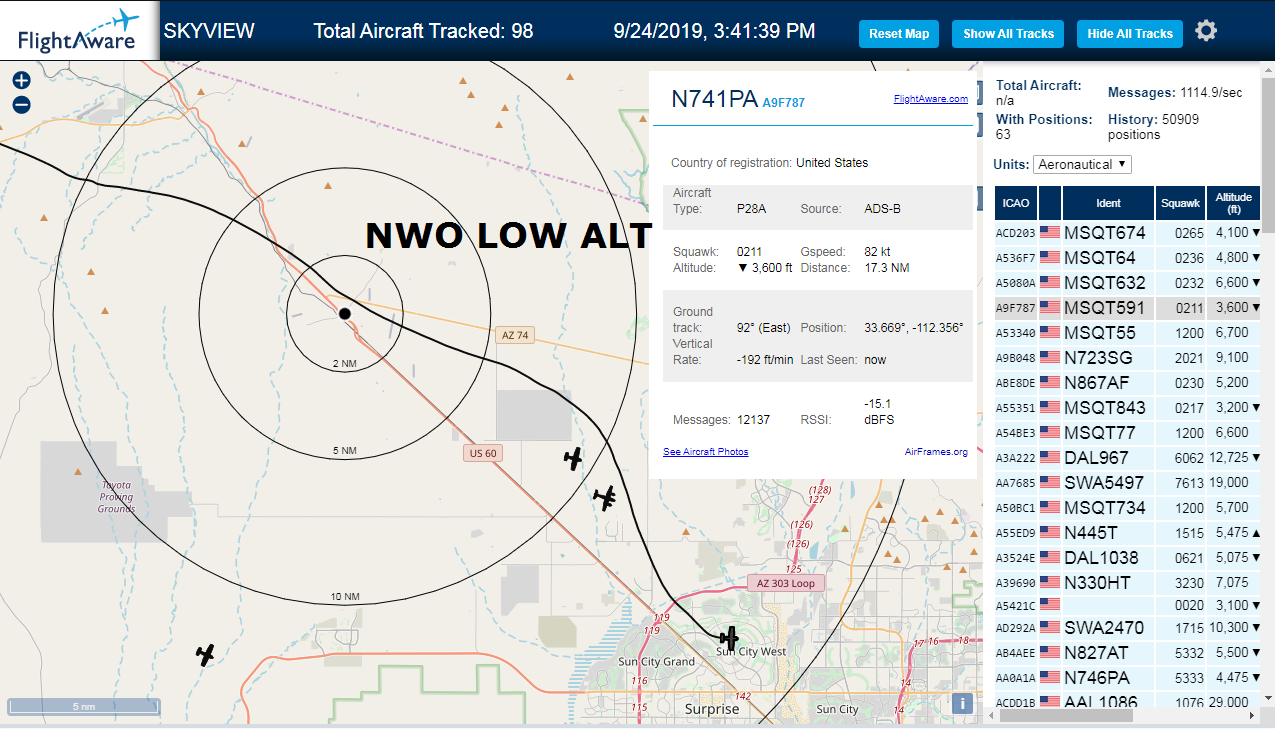
Task: Click altitude 9,100 in the N723SG row
Action: [1232, 358]
